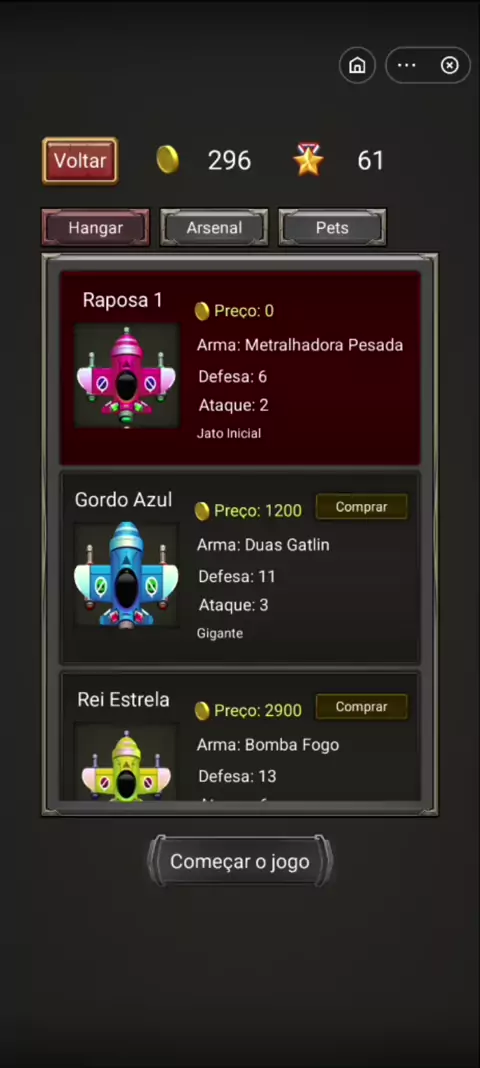
Task: Click coin icon beside Preço: 2900
Action: tap(202, 710)
